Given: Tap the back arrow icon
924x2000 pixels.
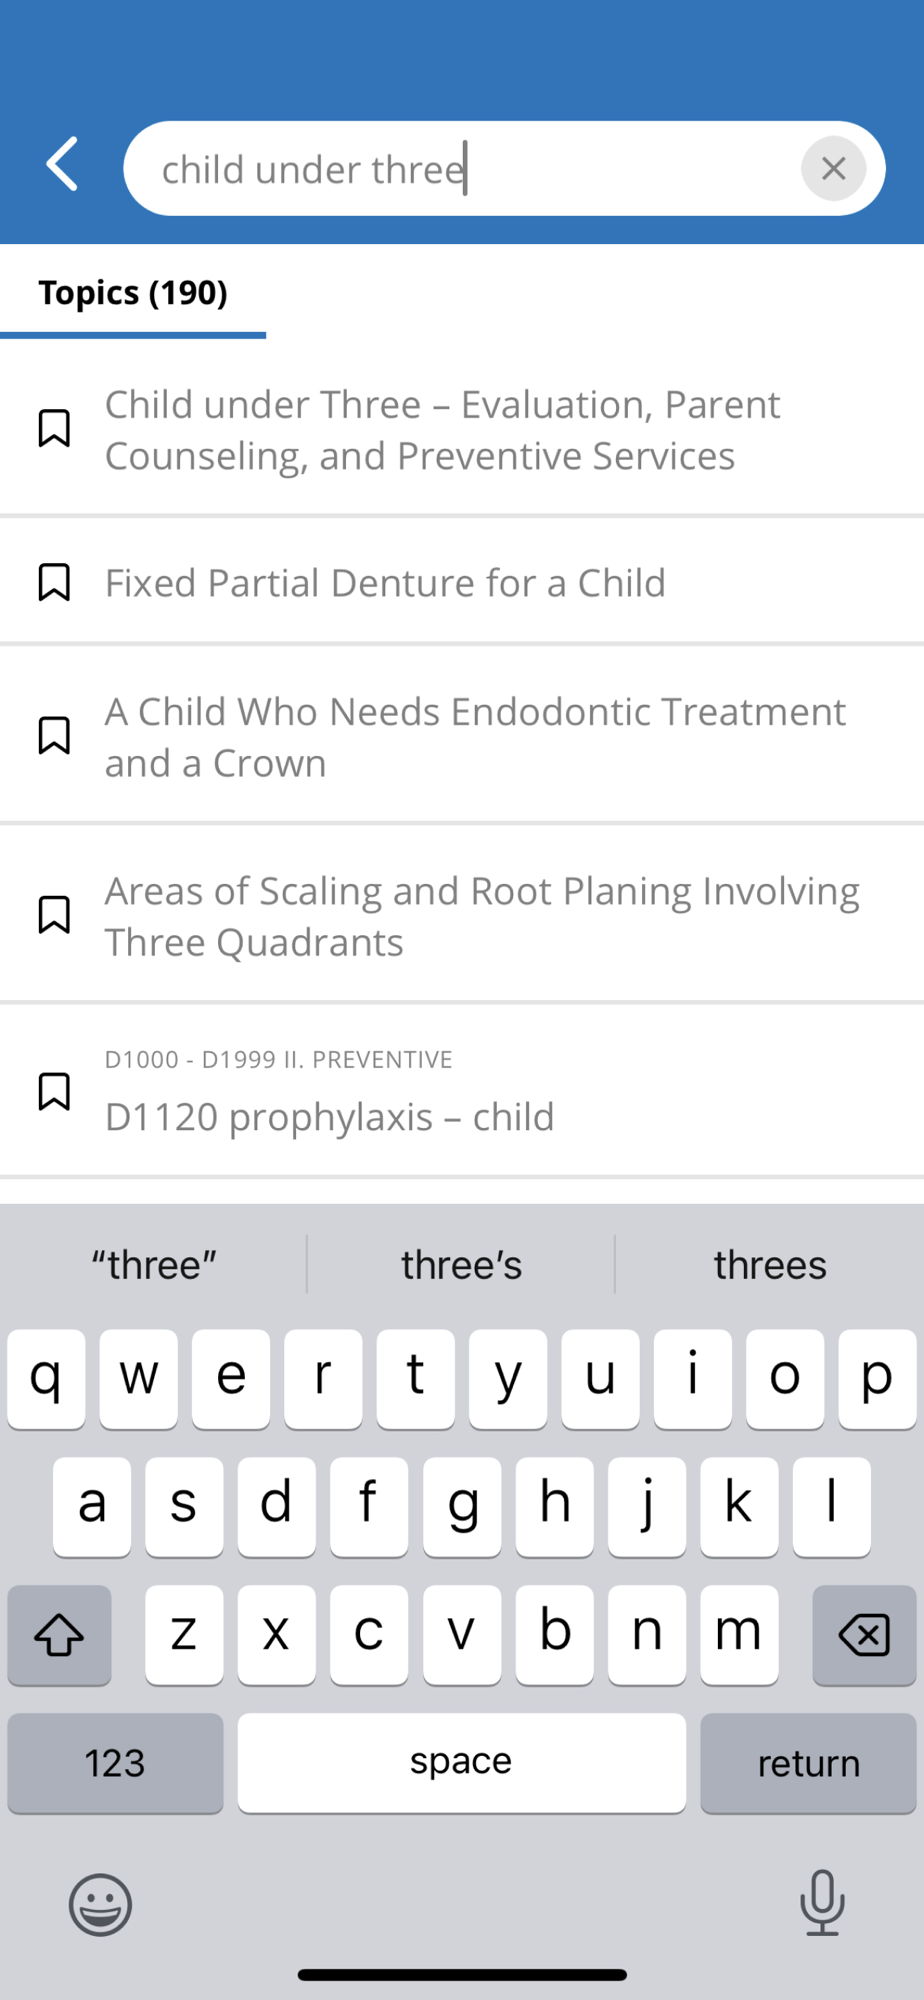Looking at the screenshot, I should tap(62, 164).
